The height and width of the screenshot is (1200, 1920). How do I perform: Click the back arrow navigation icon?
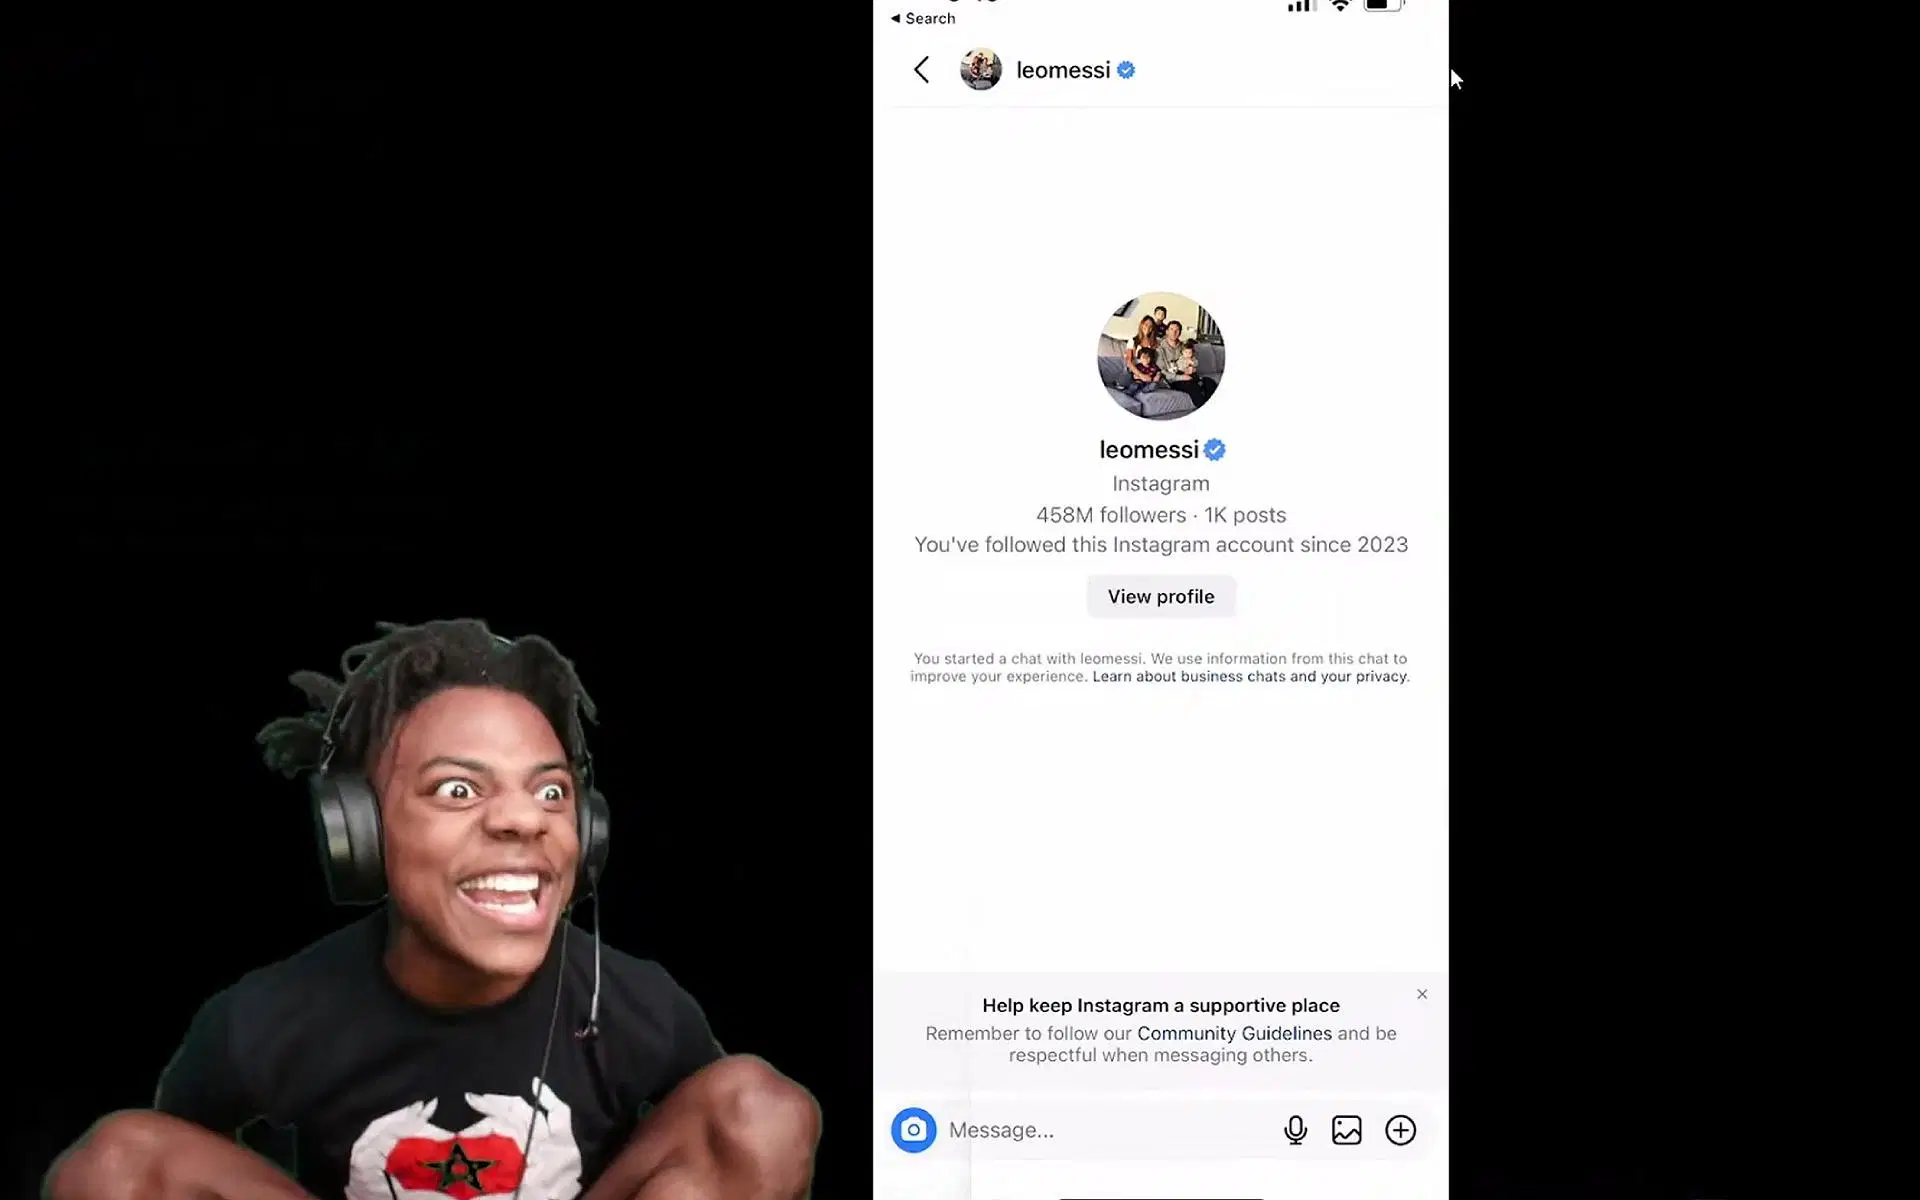pyautogui.click(x=921, y=69)
